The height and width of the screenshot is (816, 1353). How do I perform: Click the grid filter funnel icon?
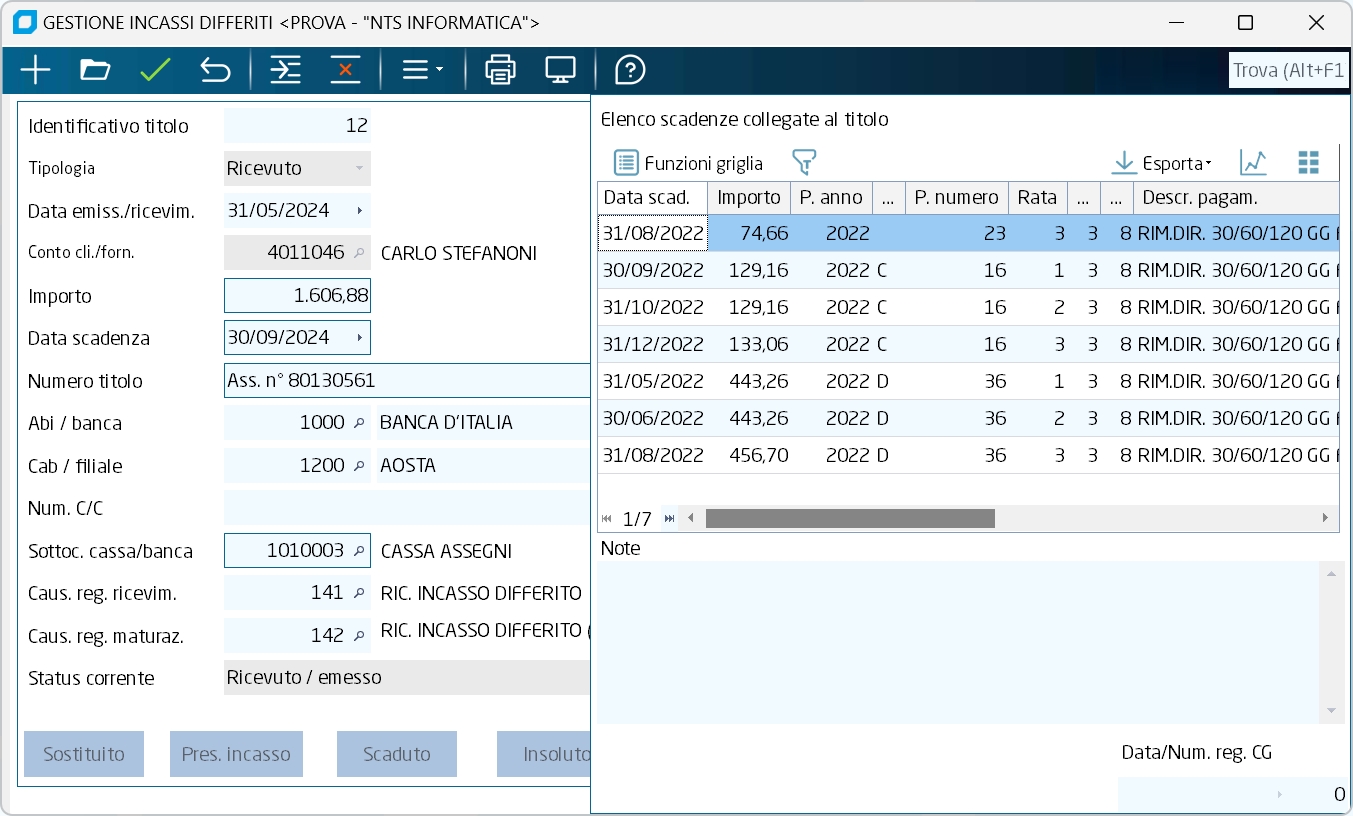[x=804, y=163]
